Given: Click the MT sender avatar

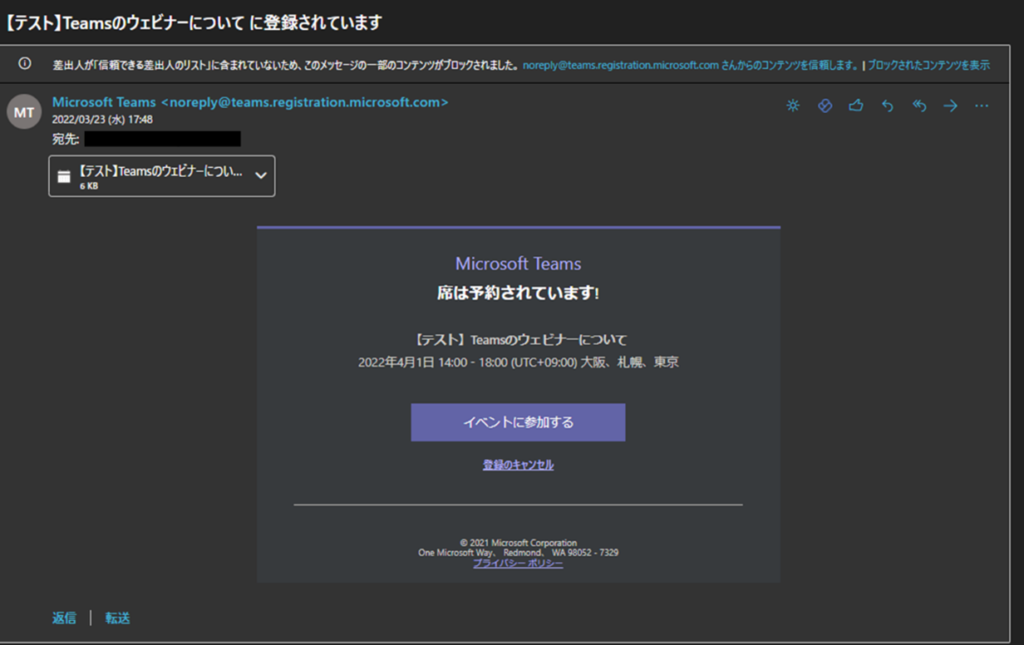Looking at the screenshot, I should point(24,111).
